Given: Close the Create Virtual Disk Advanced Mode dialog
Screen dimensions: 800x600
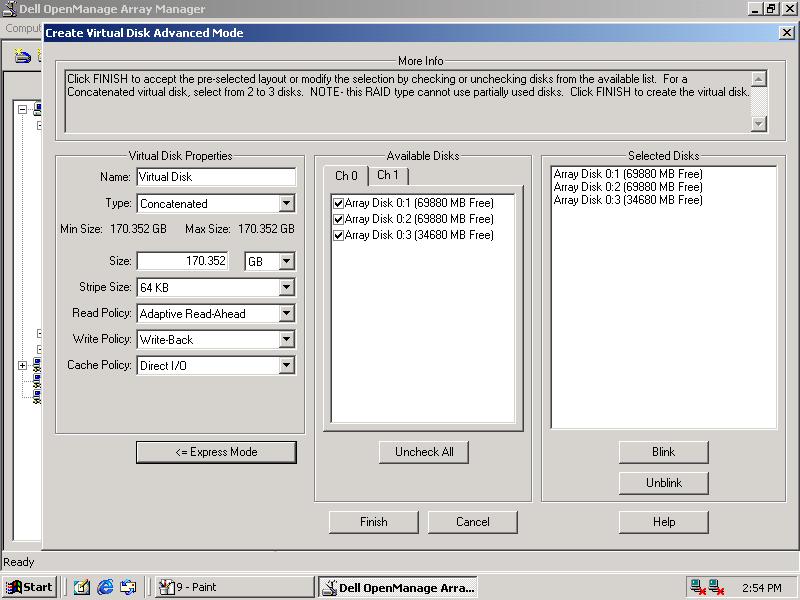Looking at the screenshot, I should (787, 33).
